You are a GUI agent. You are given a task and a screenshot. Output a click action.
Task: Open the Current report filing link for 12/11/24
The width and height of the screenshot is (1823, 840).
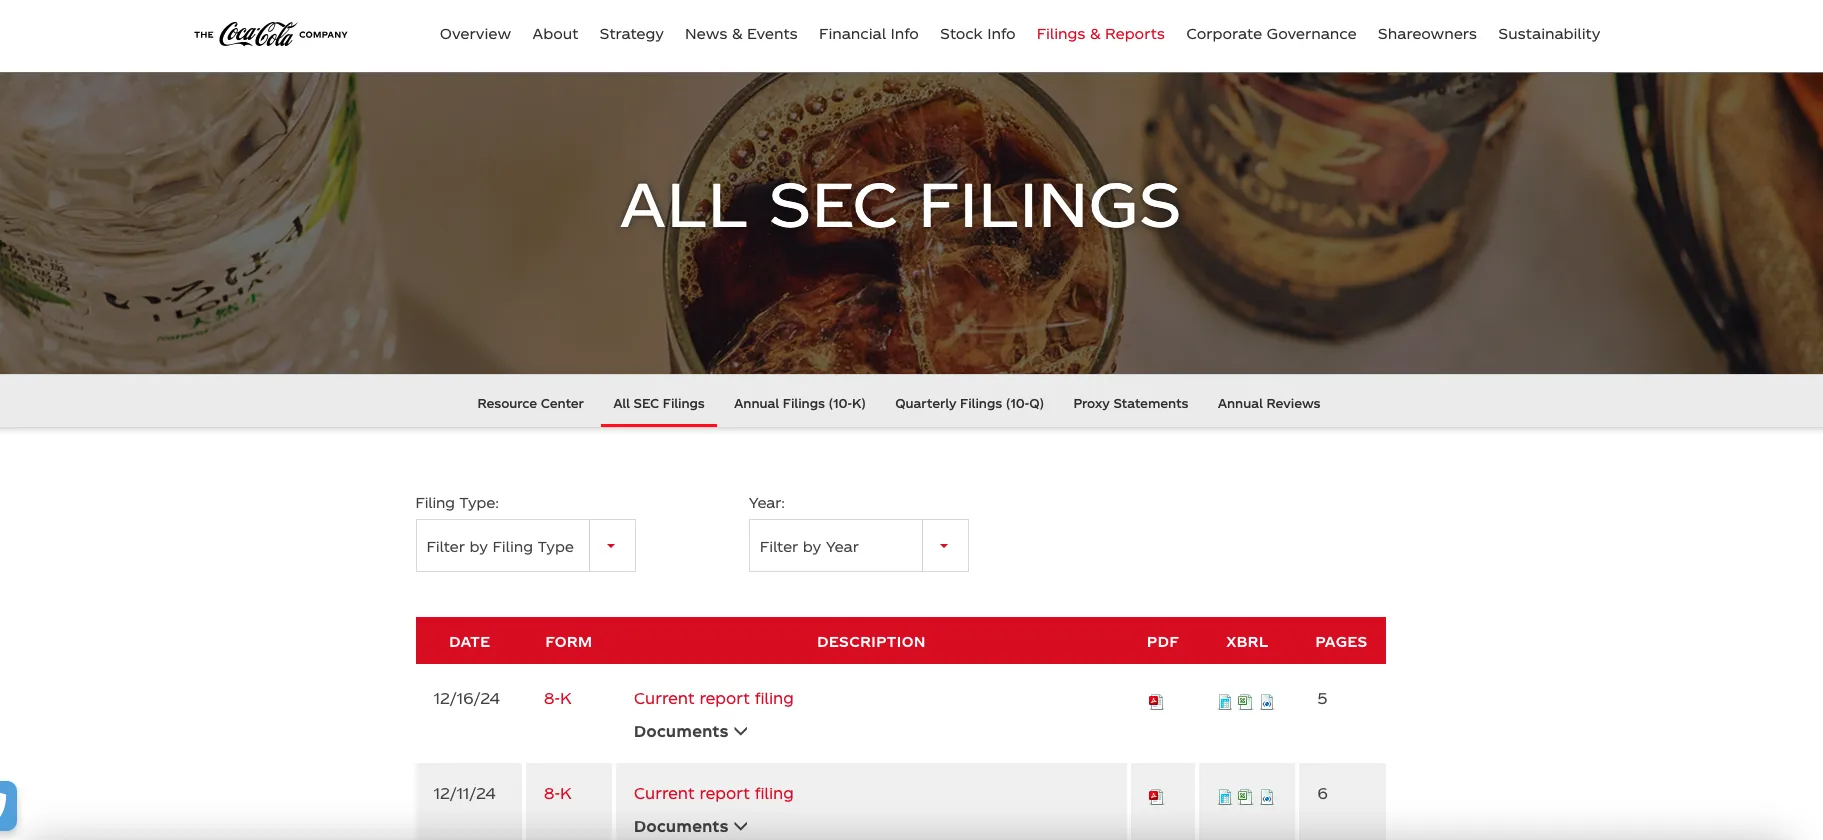click(713, 794)
